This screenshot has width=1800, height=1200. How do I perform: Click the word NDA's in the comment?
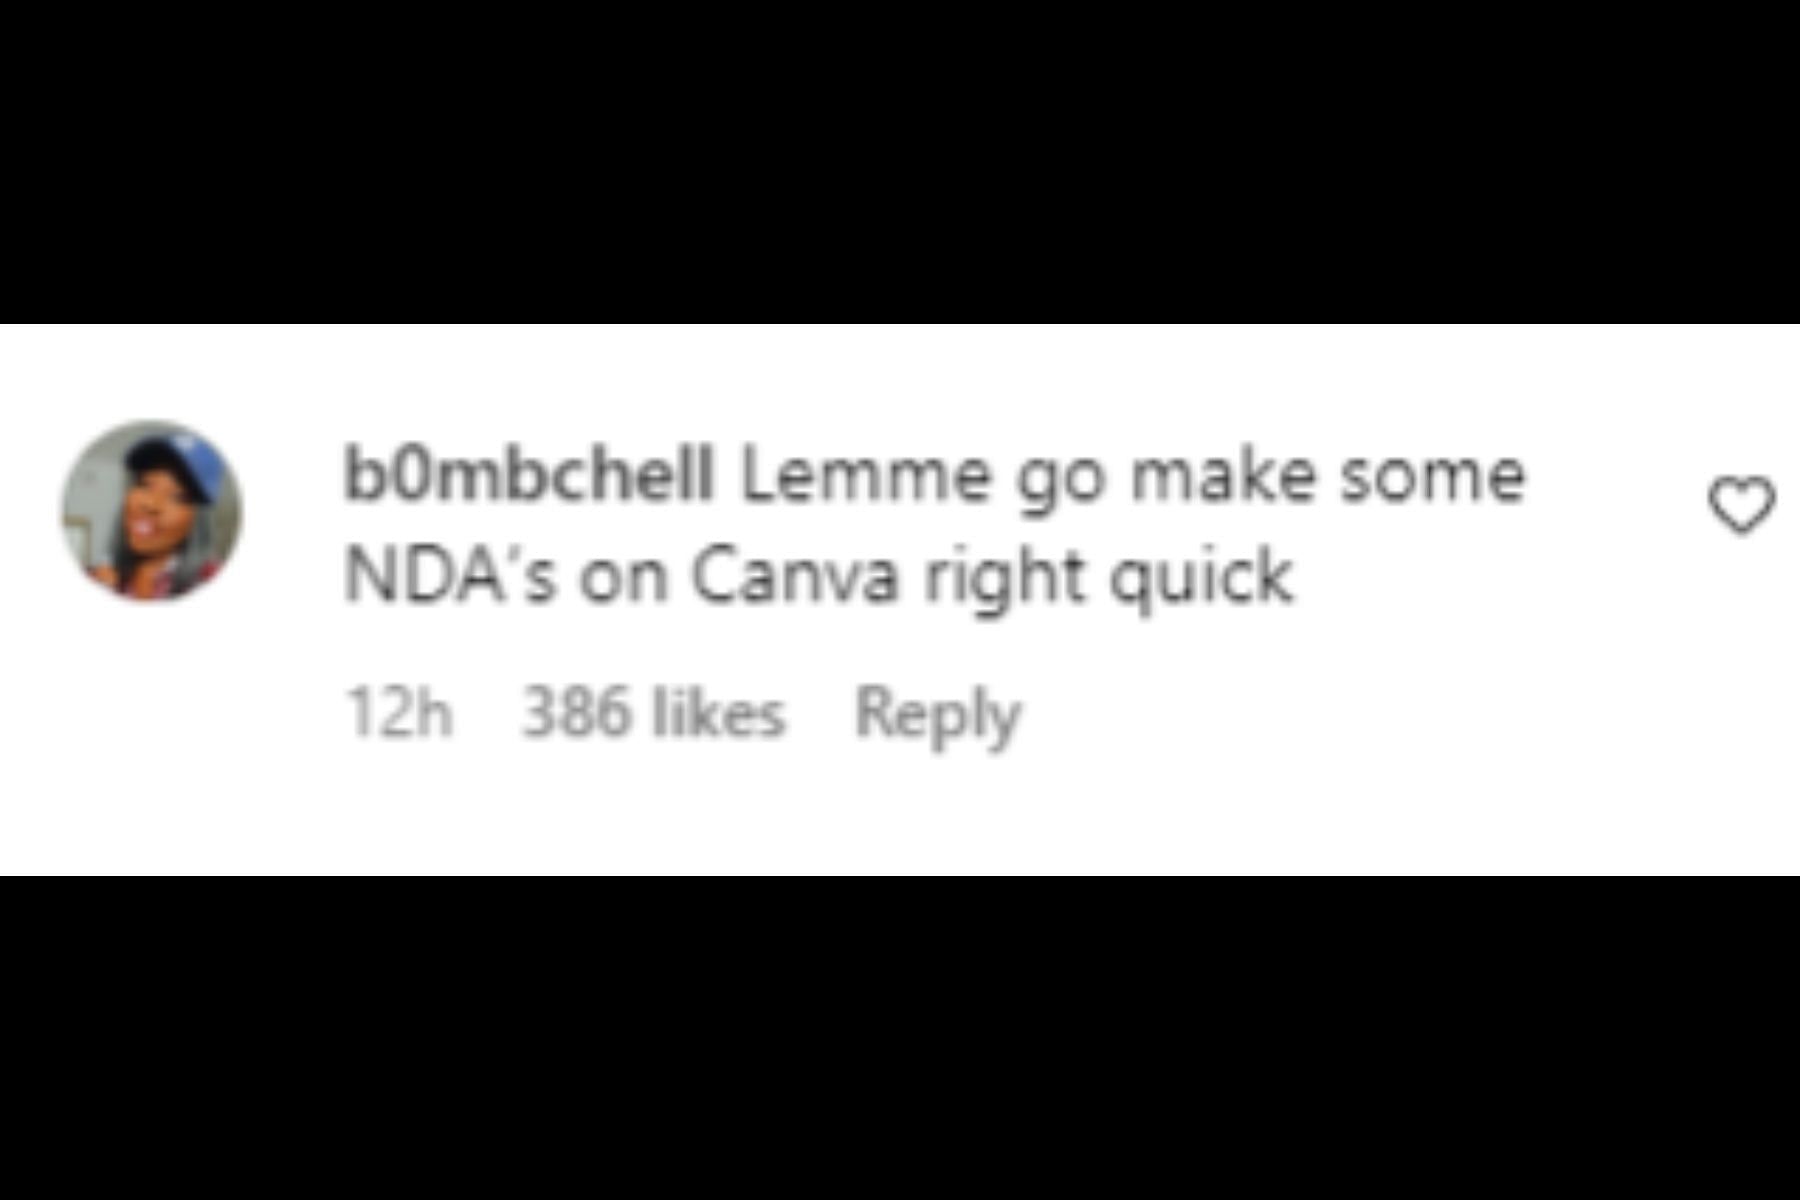point(449,576)
